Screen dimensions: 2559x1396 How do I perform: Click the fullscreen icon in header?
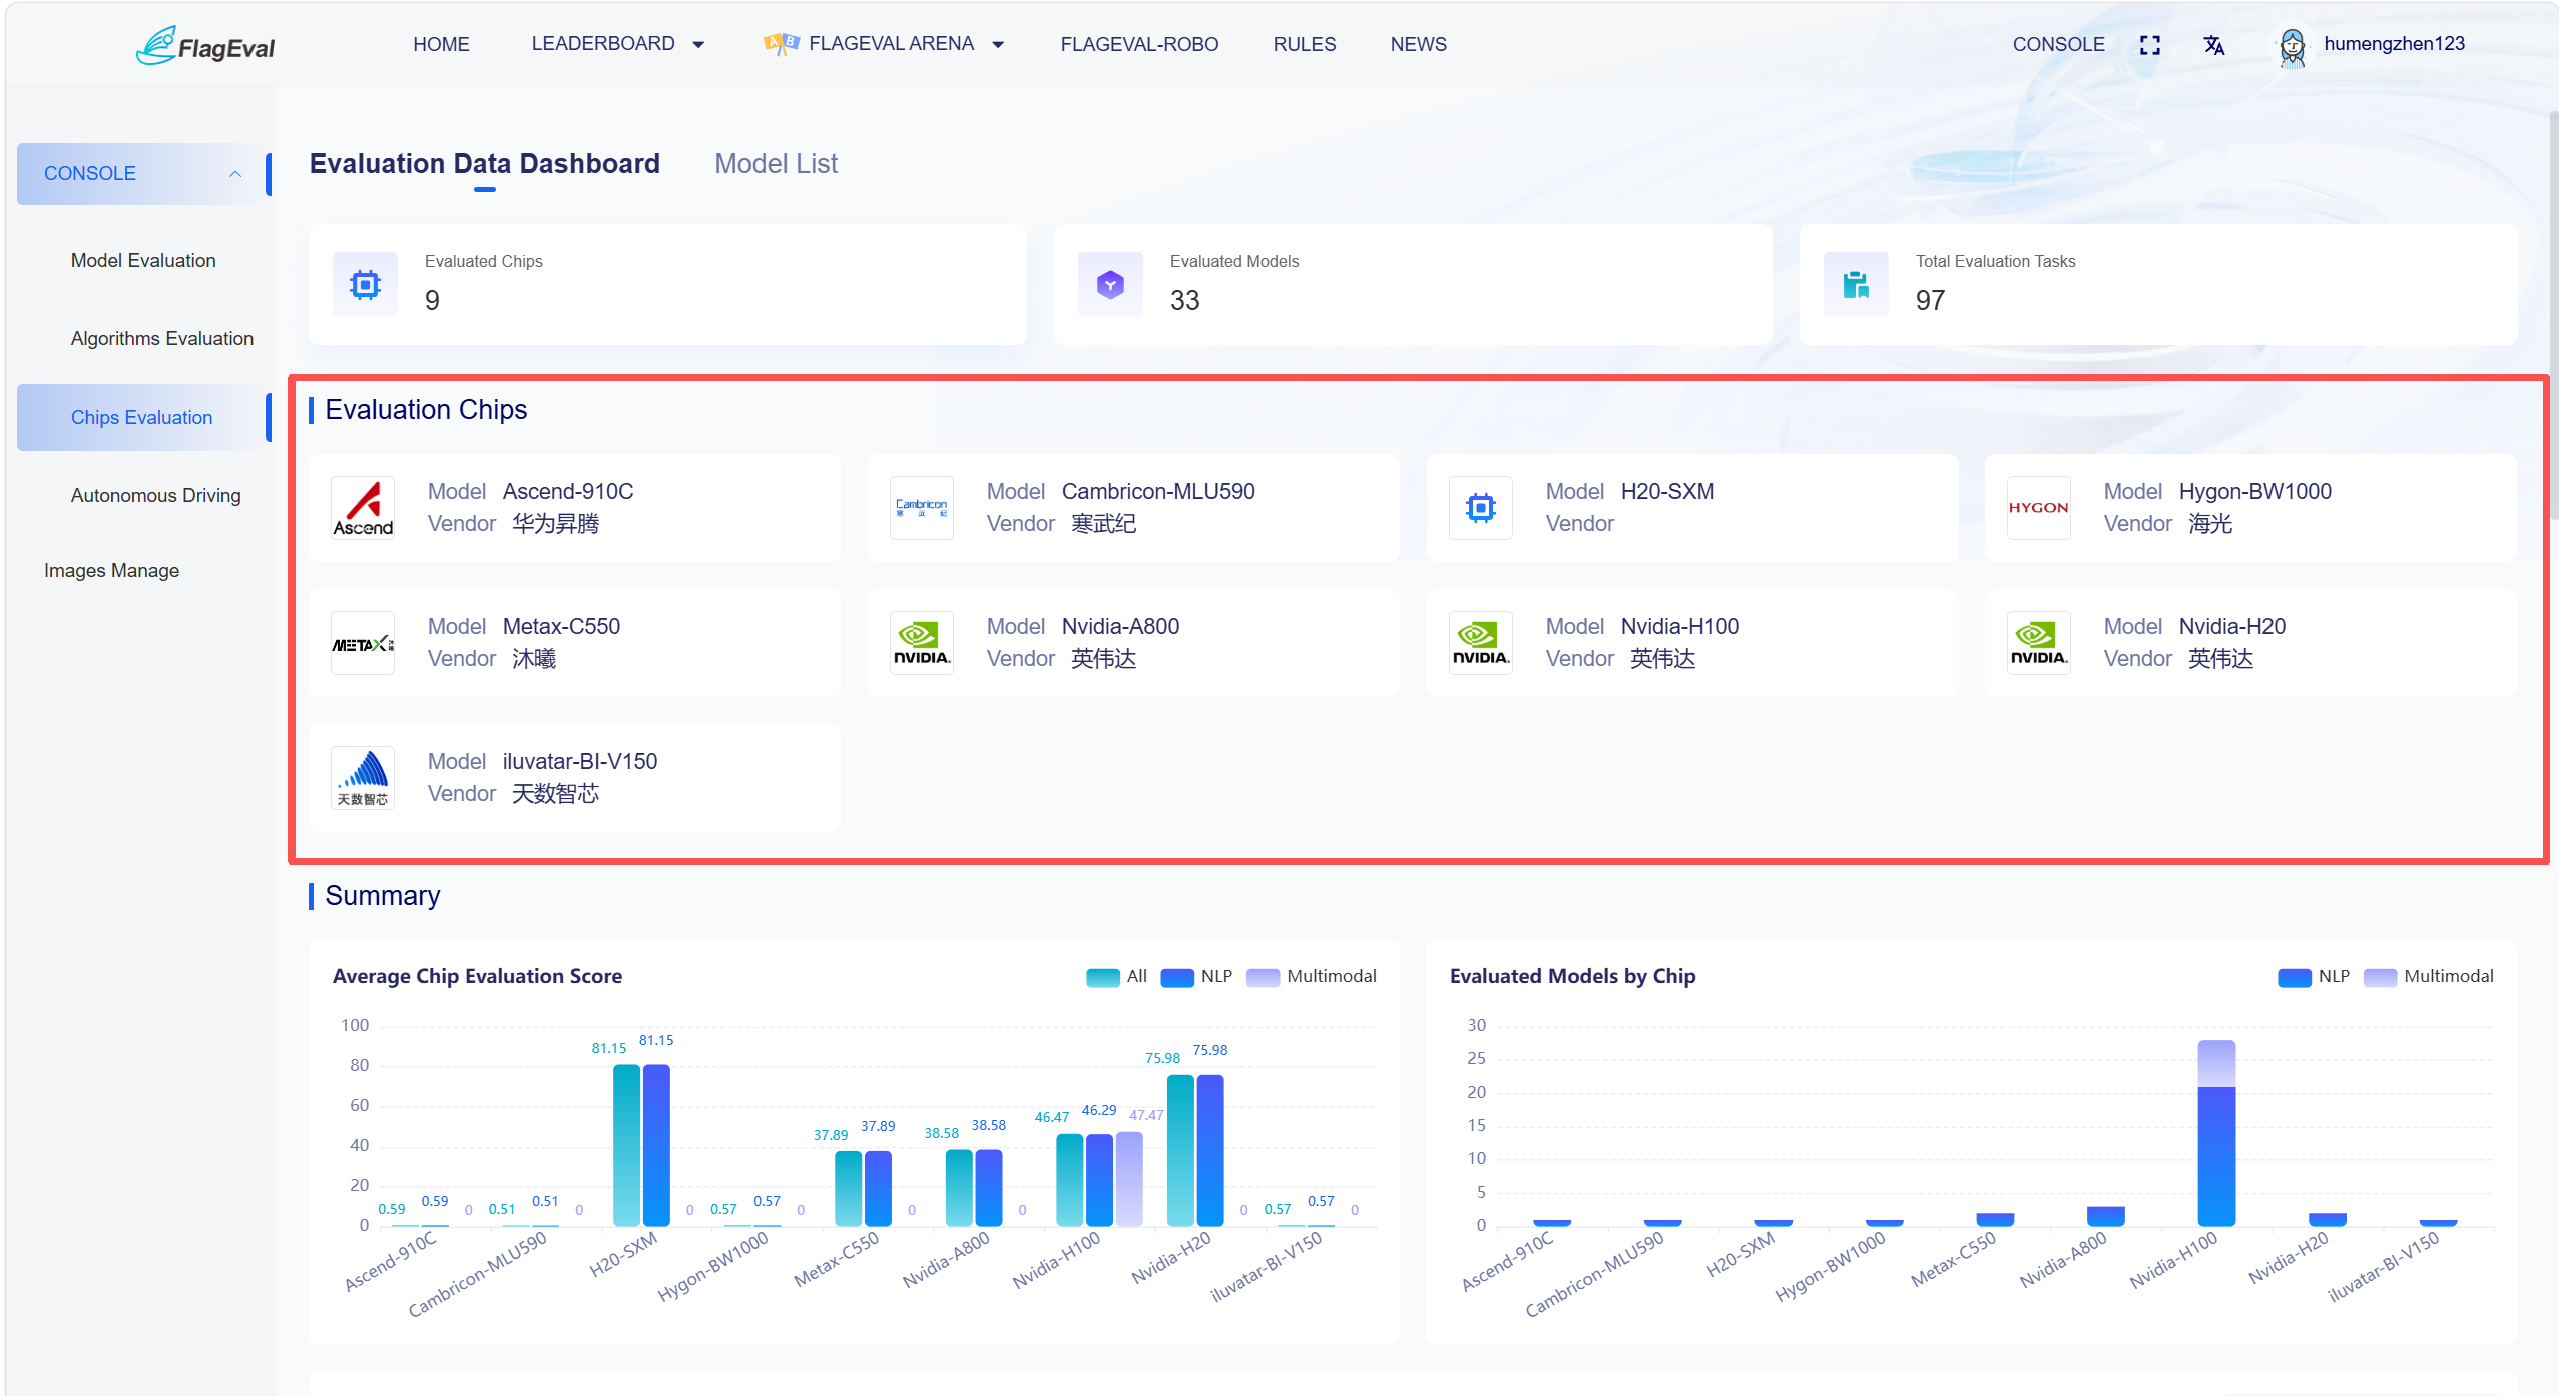pos(2149,45)
